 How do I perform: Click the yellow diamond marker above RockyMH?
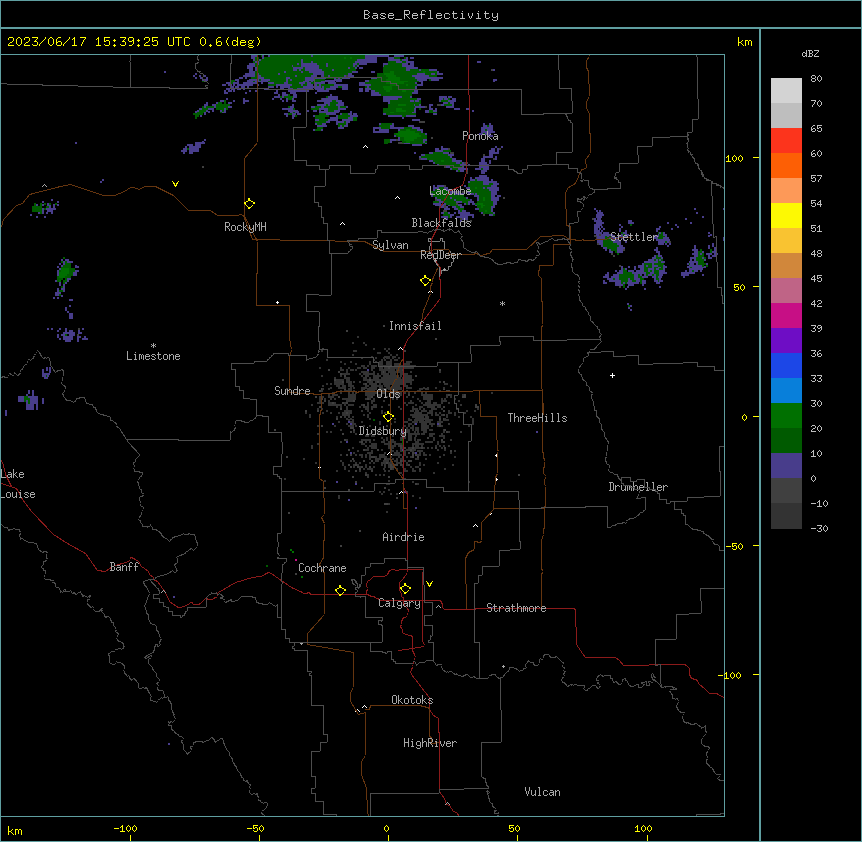point(250,204)
